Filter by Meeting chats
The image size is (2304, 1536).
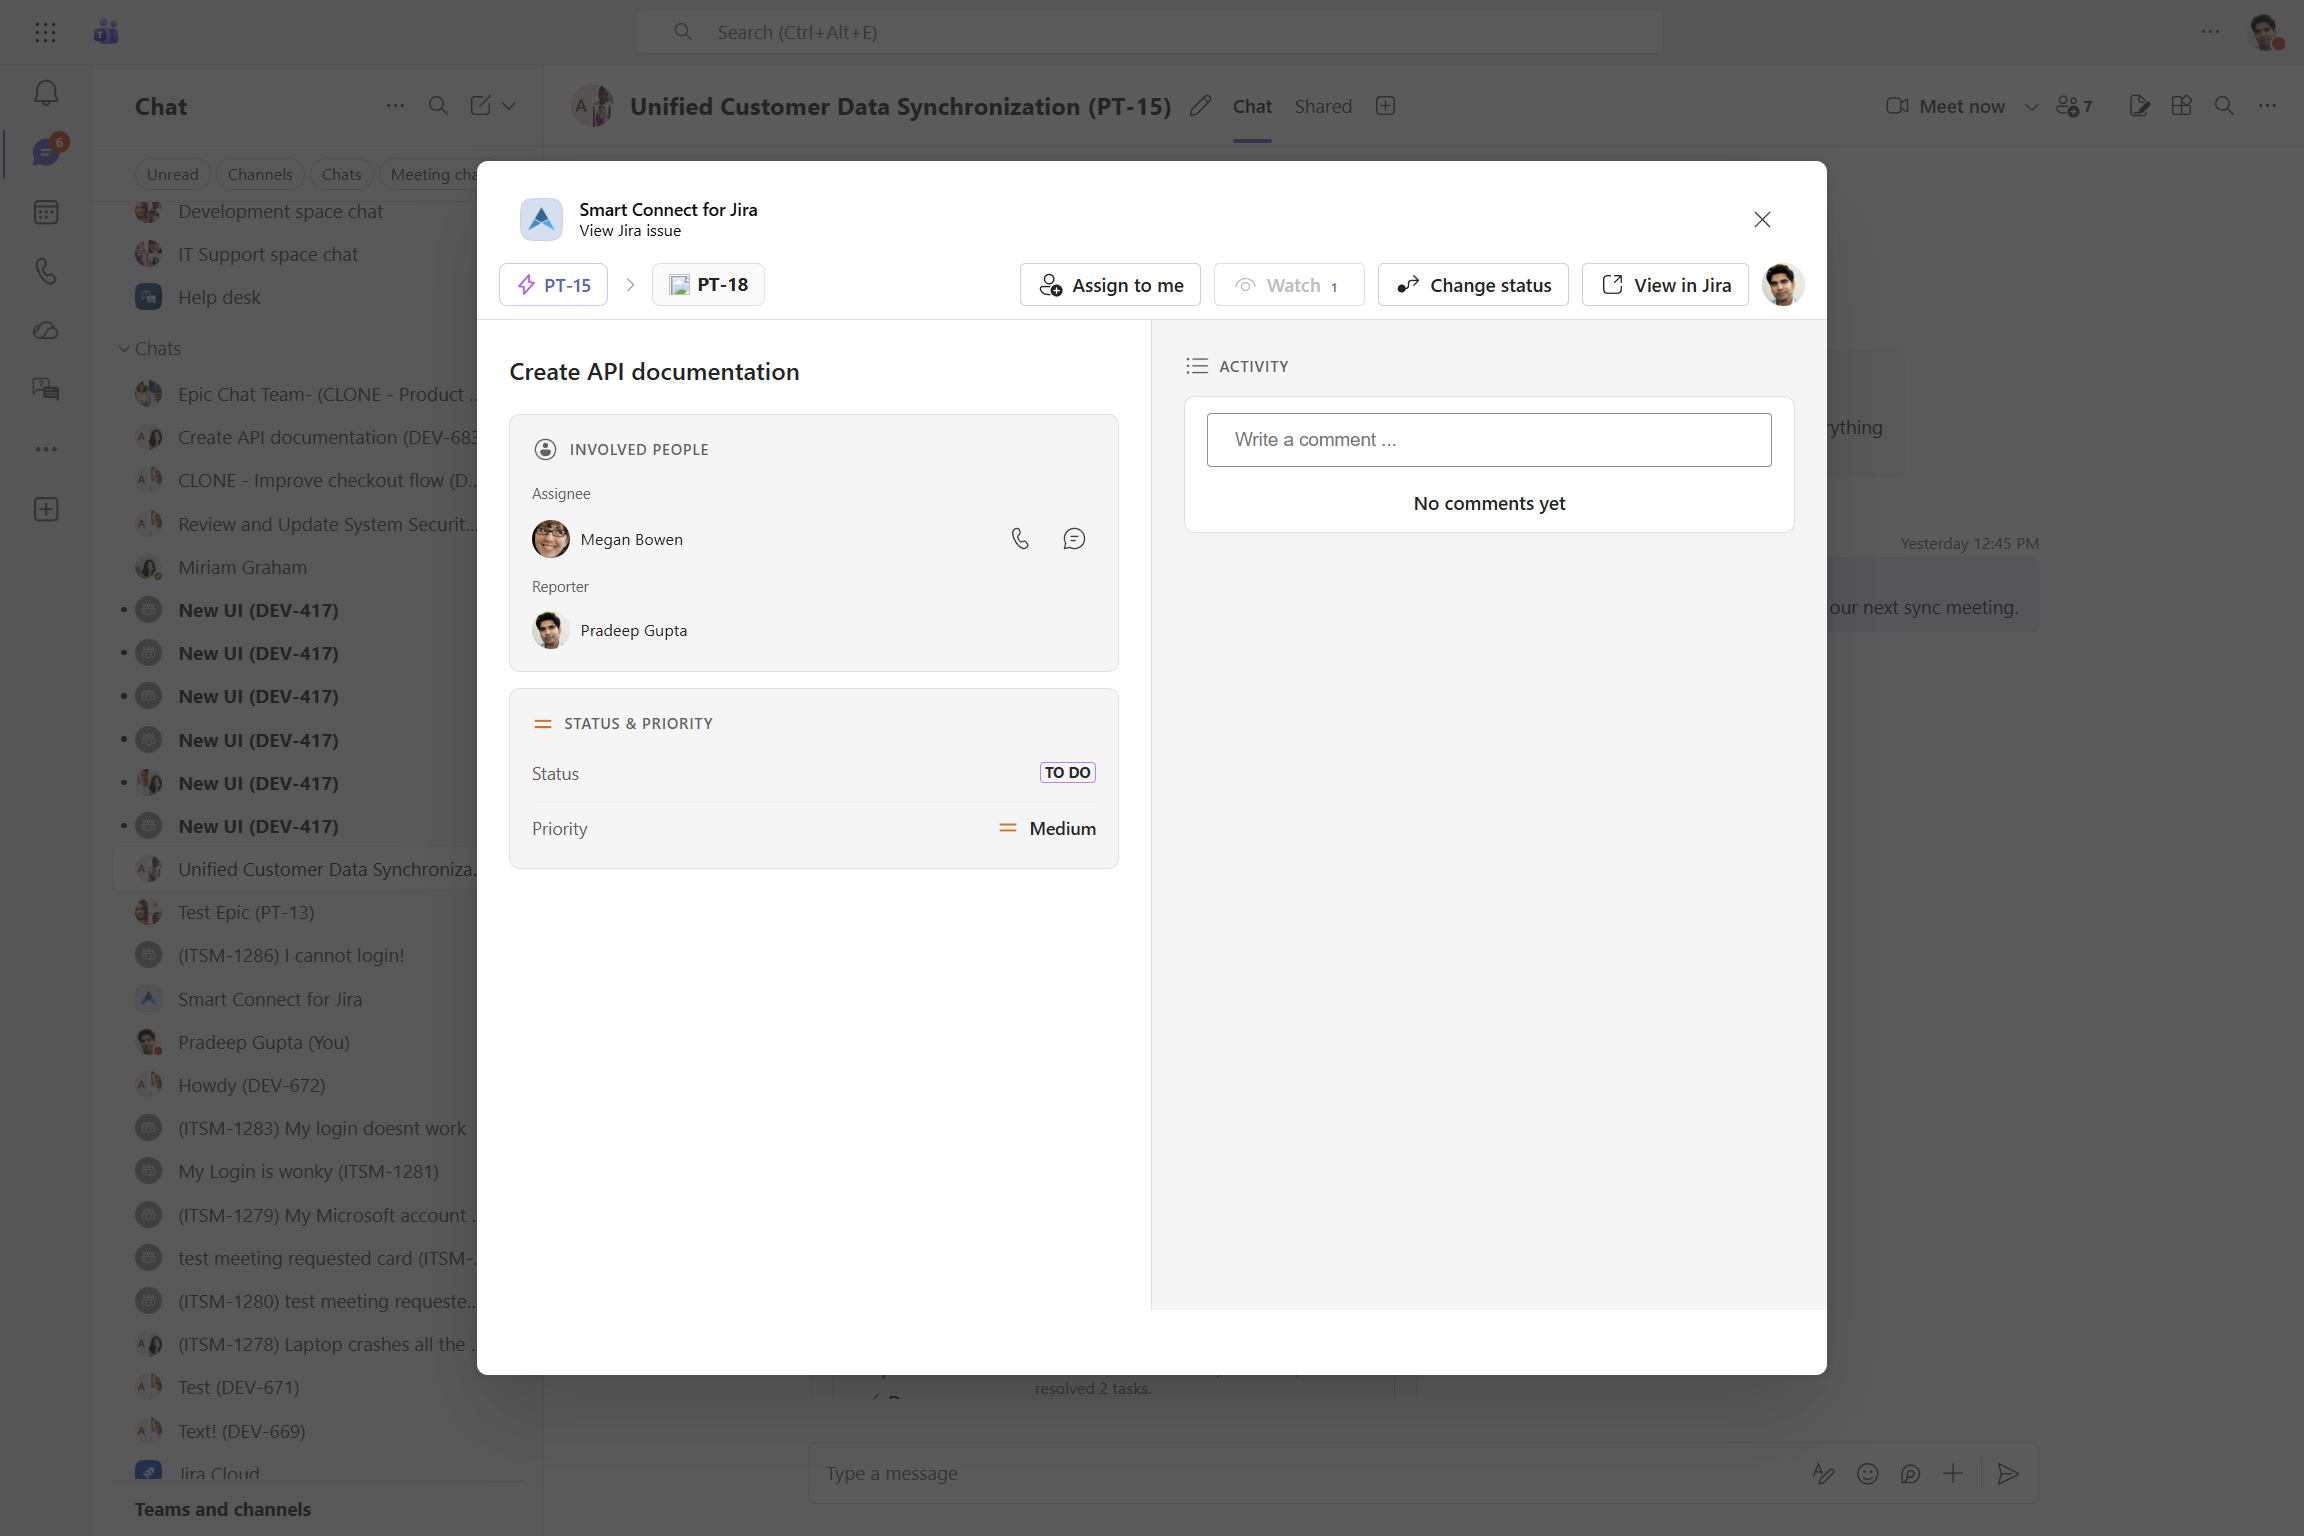[x=429, y=174]
